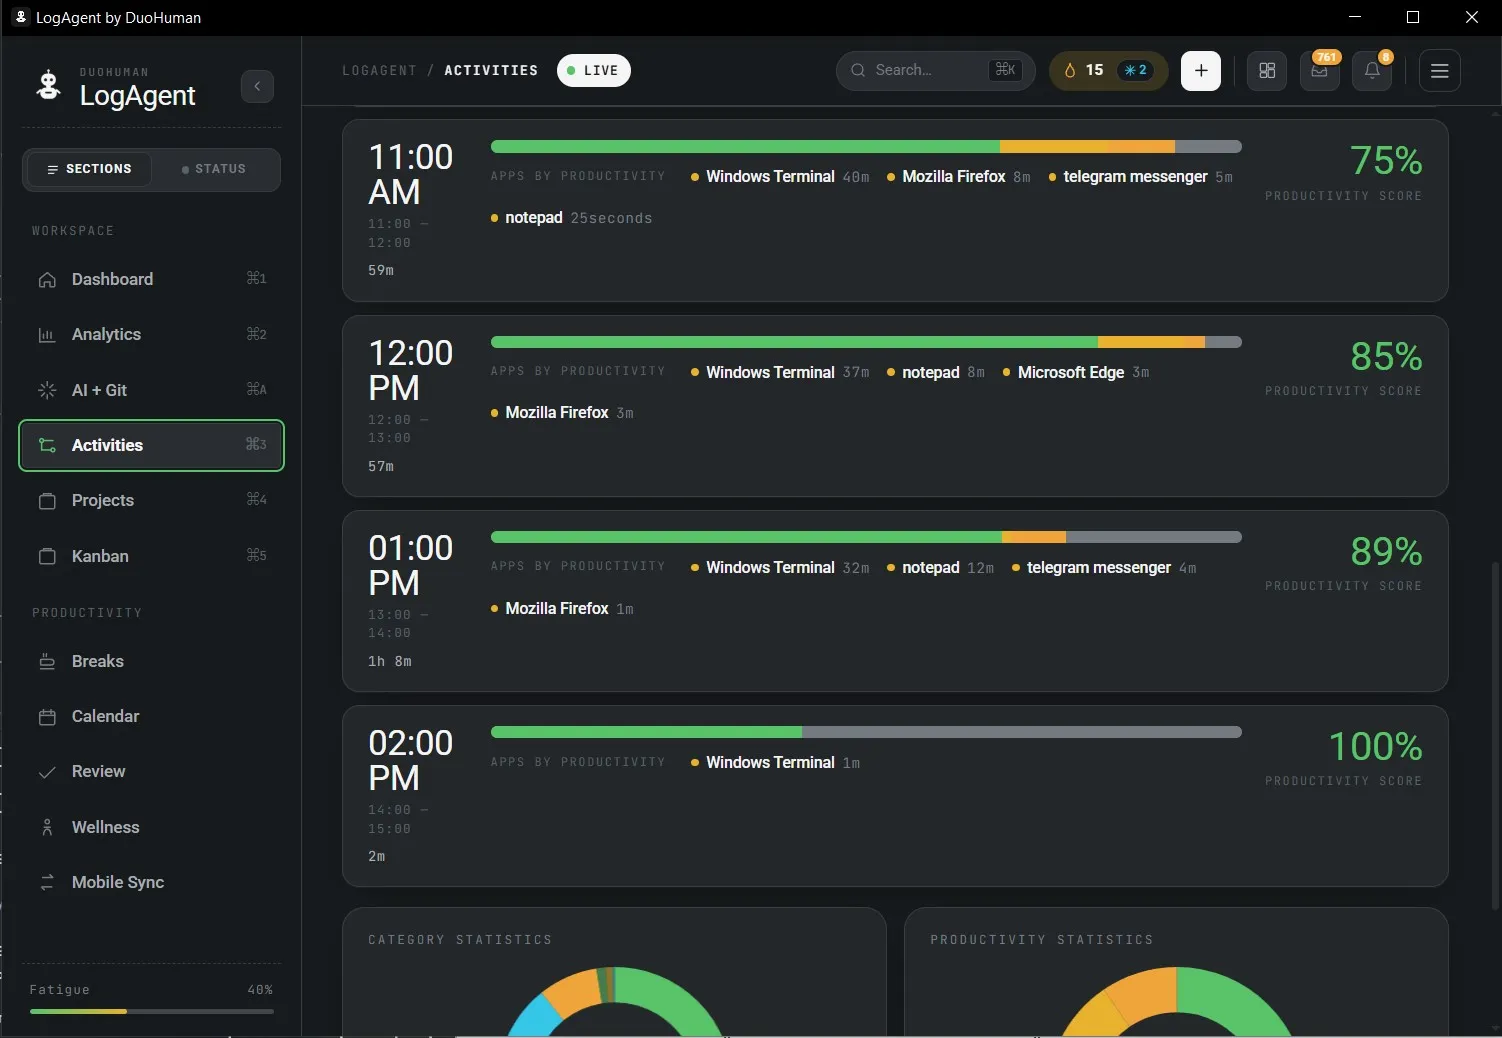Toggle the LIVE indicator pill
Screen dimensions: 1502x1038
[x=594, y=70]
